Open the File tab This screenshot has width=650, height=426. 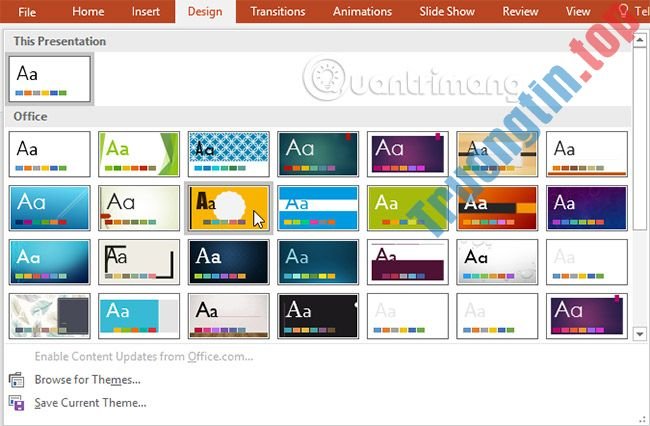[x=27, y=12]
